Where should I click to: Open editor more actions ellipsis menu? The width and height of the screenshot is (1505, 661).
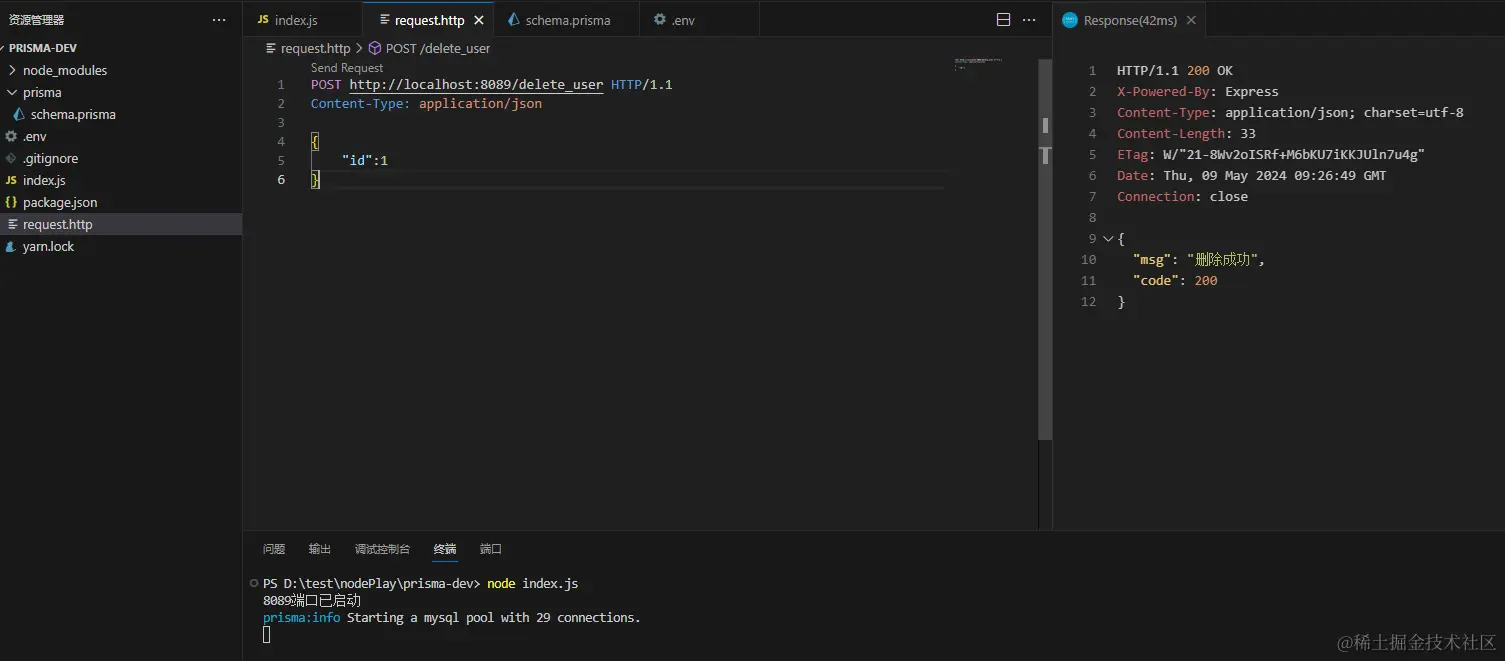pyautogui.click(x=1029, y=20)
